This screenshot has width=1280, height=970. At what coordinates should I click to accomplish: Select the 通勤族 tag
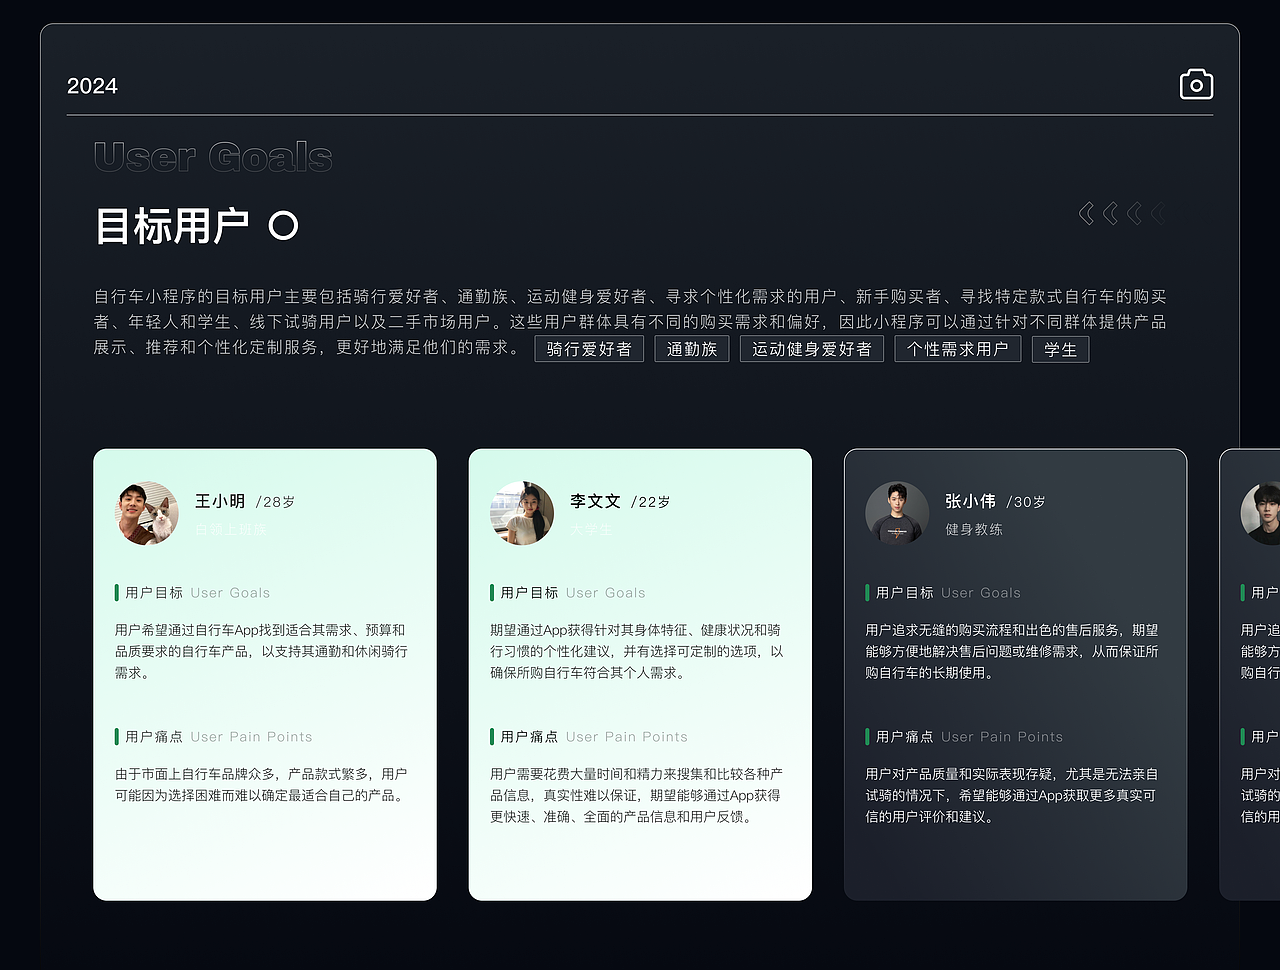692,349
